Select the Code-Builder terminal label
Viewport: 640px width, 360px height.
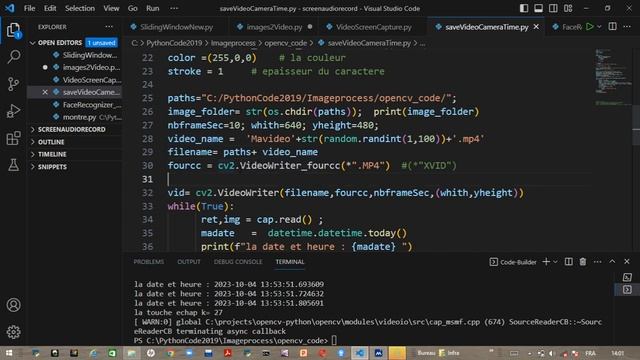point(513,262)
